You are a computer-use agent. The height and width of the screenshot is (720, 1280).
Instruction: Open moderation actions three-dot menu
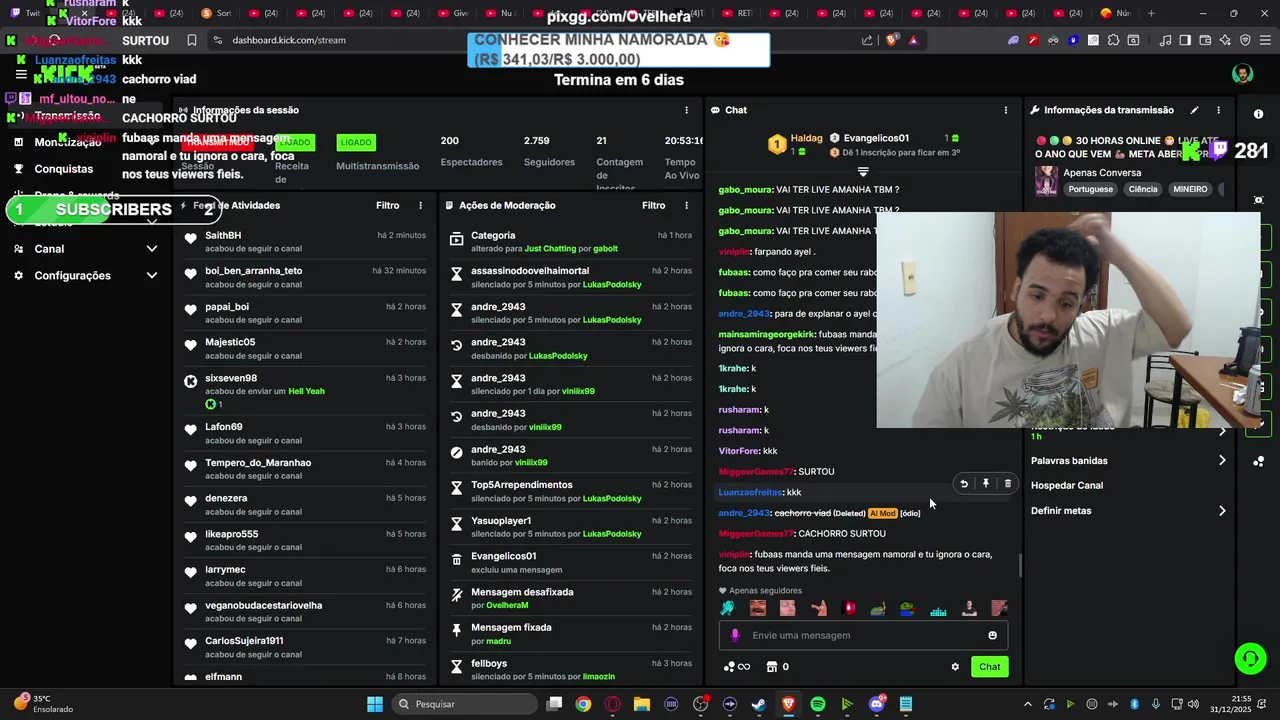[x=686, y=205]
